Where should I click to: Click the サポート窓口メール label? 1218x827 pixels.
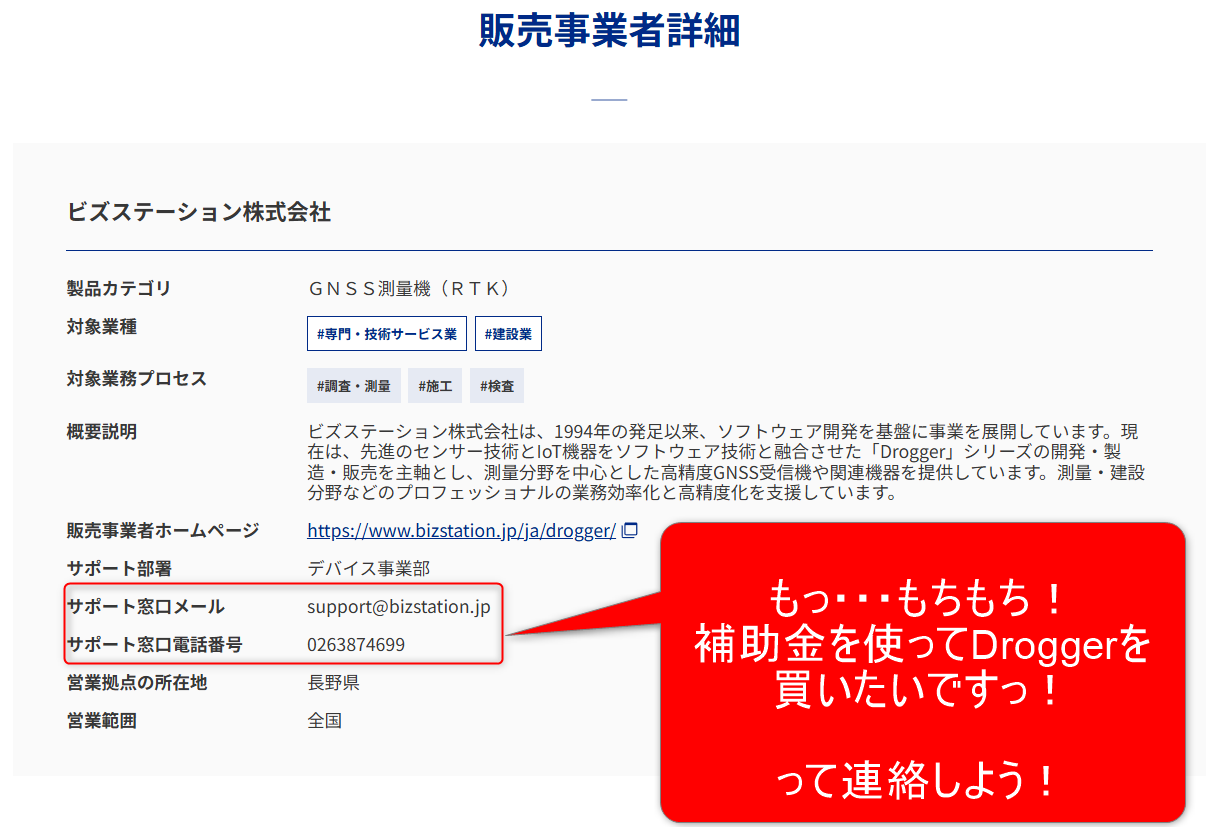(145, 607)
